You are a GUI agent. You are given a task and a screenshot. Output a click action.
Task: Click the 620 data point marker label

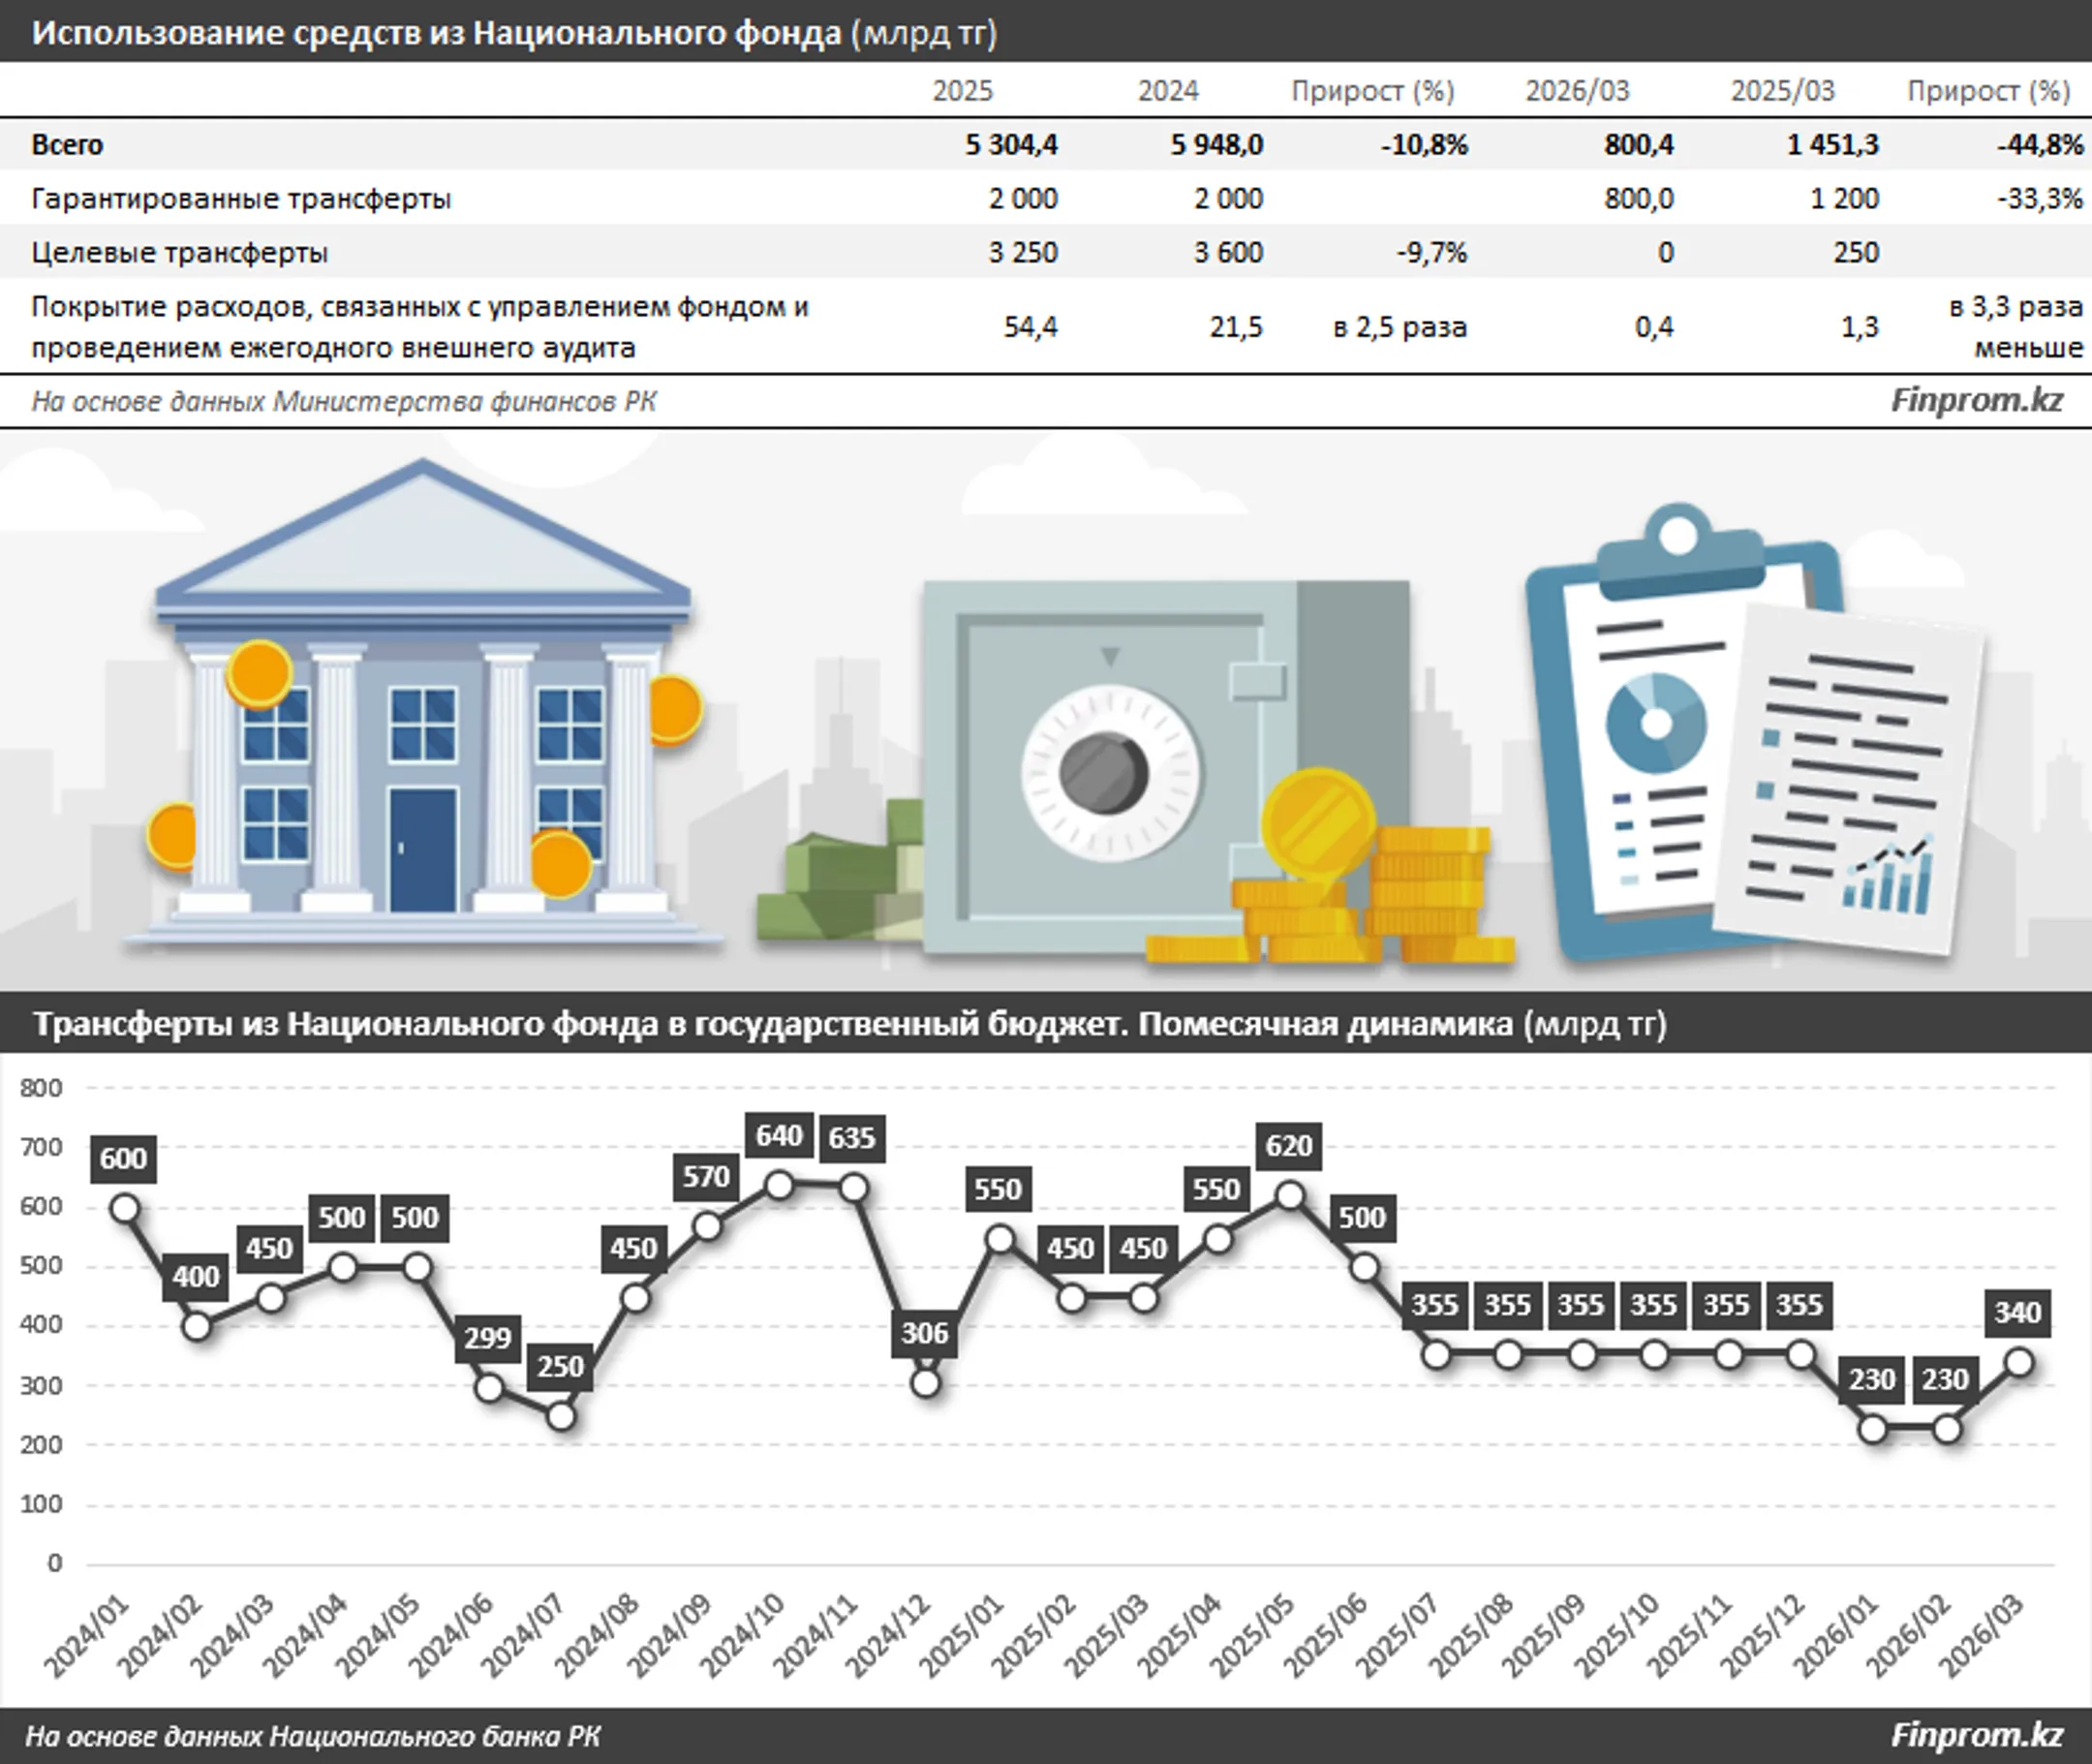pos(1288,1145)
